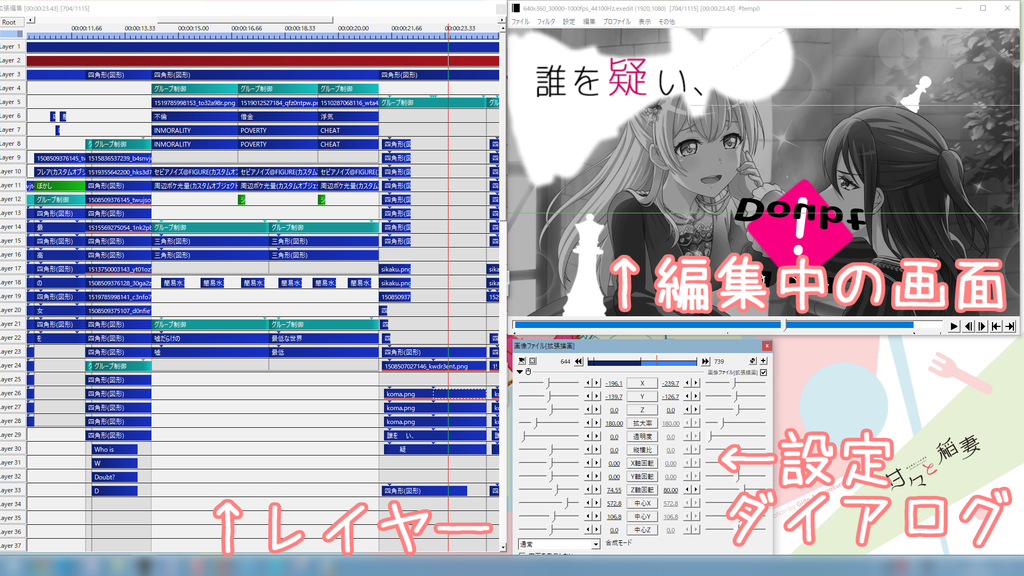Click icon left of plus in settings dialog
This screenshot has height=576, width=1024.
point(752,361)
